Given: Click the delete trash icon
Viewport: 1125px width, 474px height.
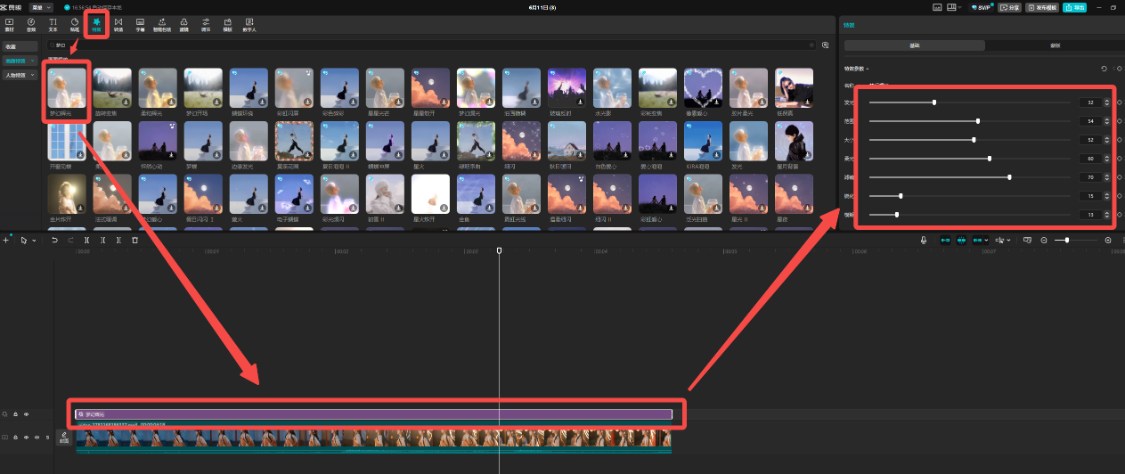Looking at the screenshot, I should pyautogui.click(x=135, y=240).
